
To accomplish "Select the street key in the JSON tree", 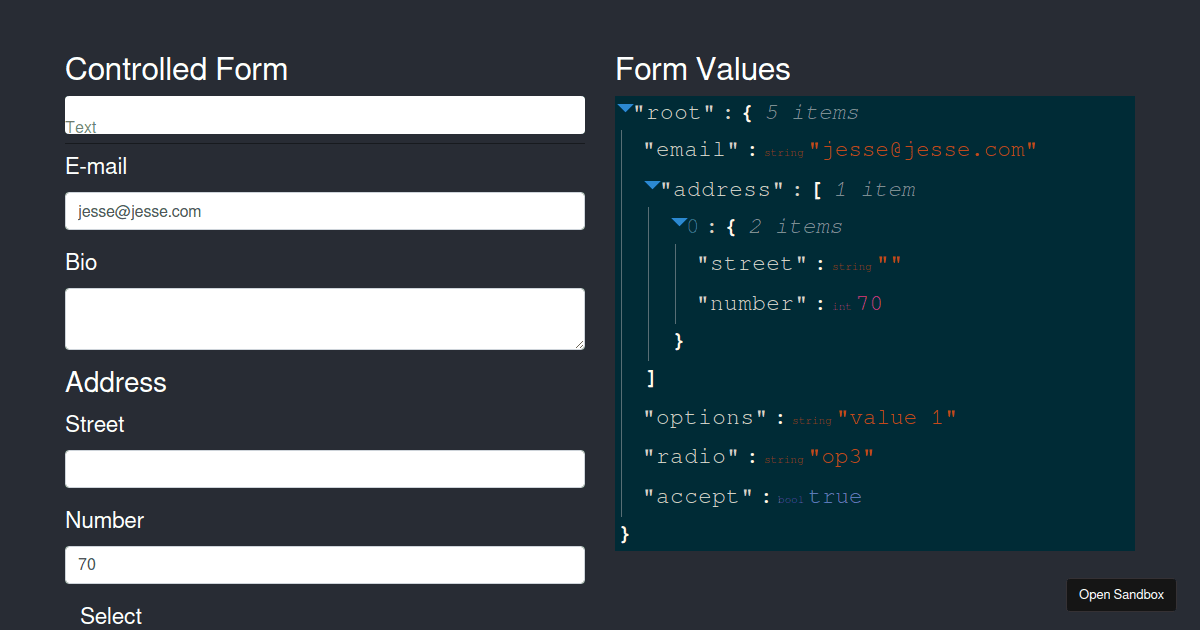I will (752, 263).
